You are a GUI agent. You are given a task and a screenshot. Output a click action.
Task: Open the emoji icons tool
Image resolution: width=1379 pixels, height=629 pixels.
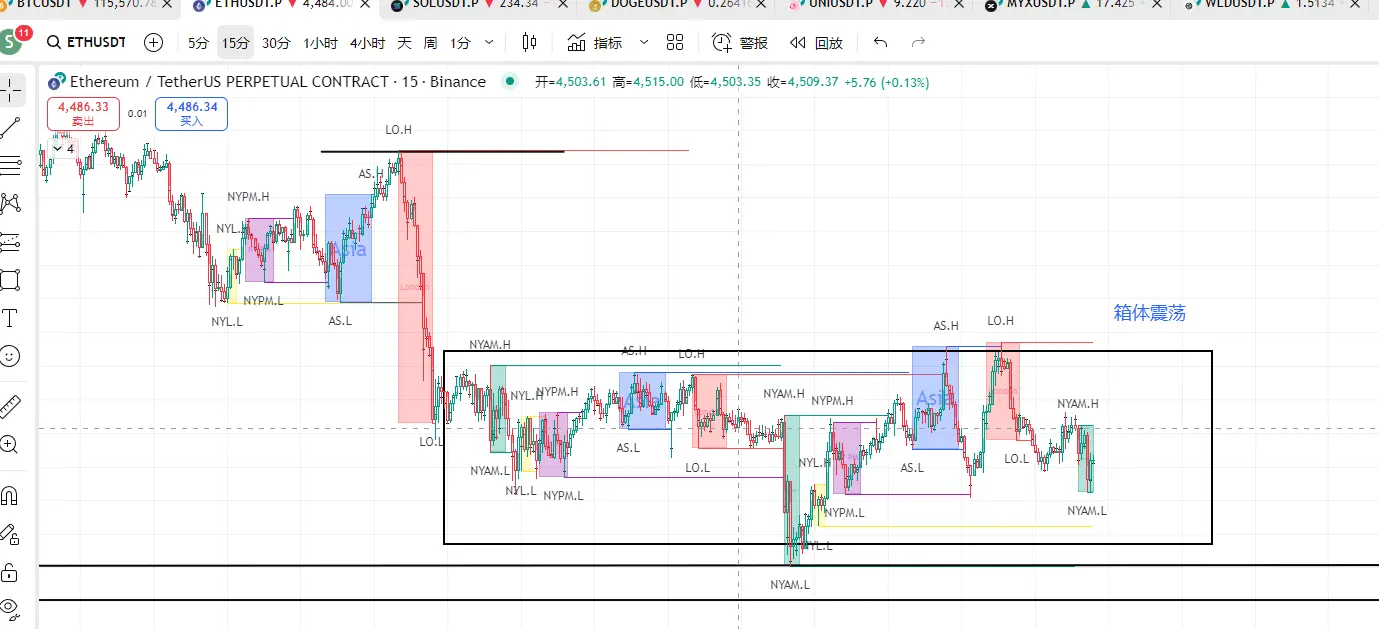11,356
